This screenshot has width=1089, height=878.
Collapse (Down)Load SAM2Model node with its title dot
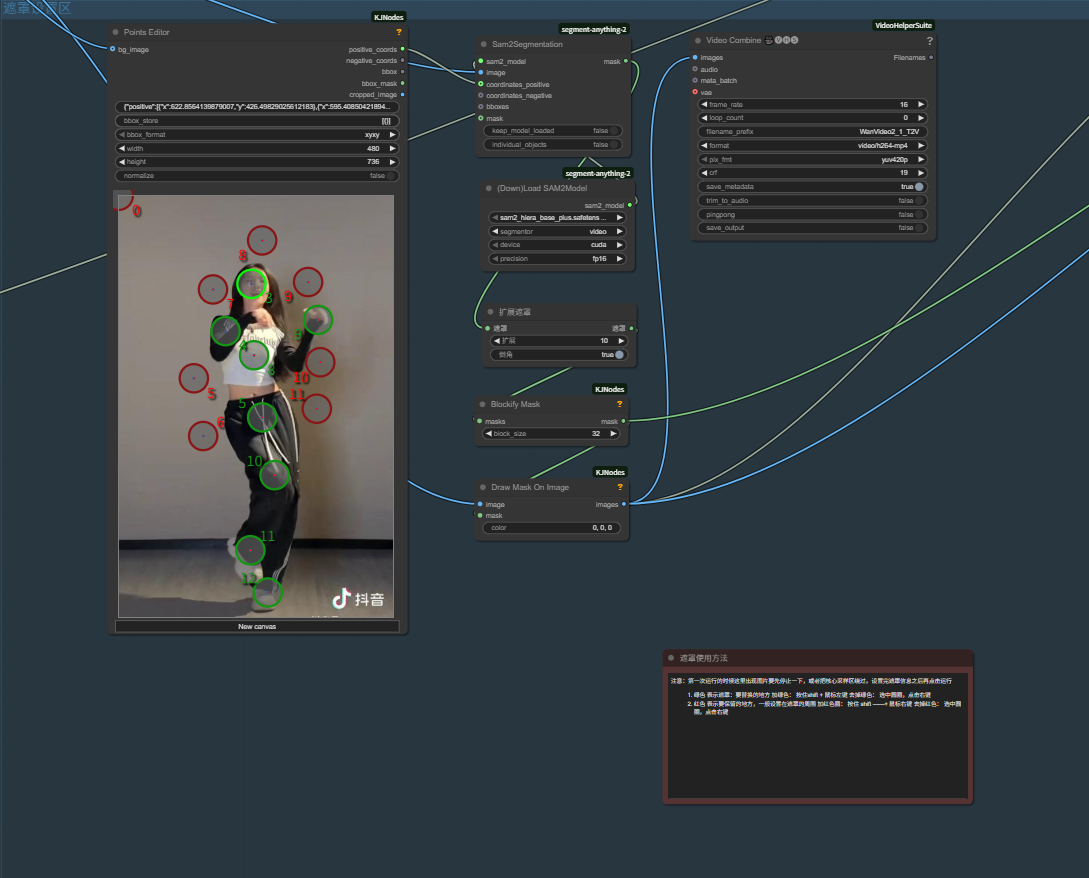[489, 188]
